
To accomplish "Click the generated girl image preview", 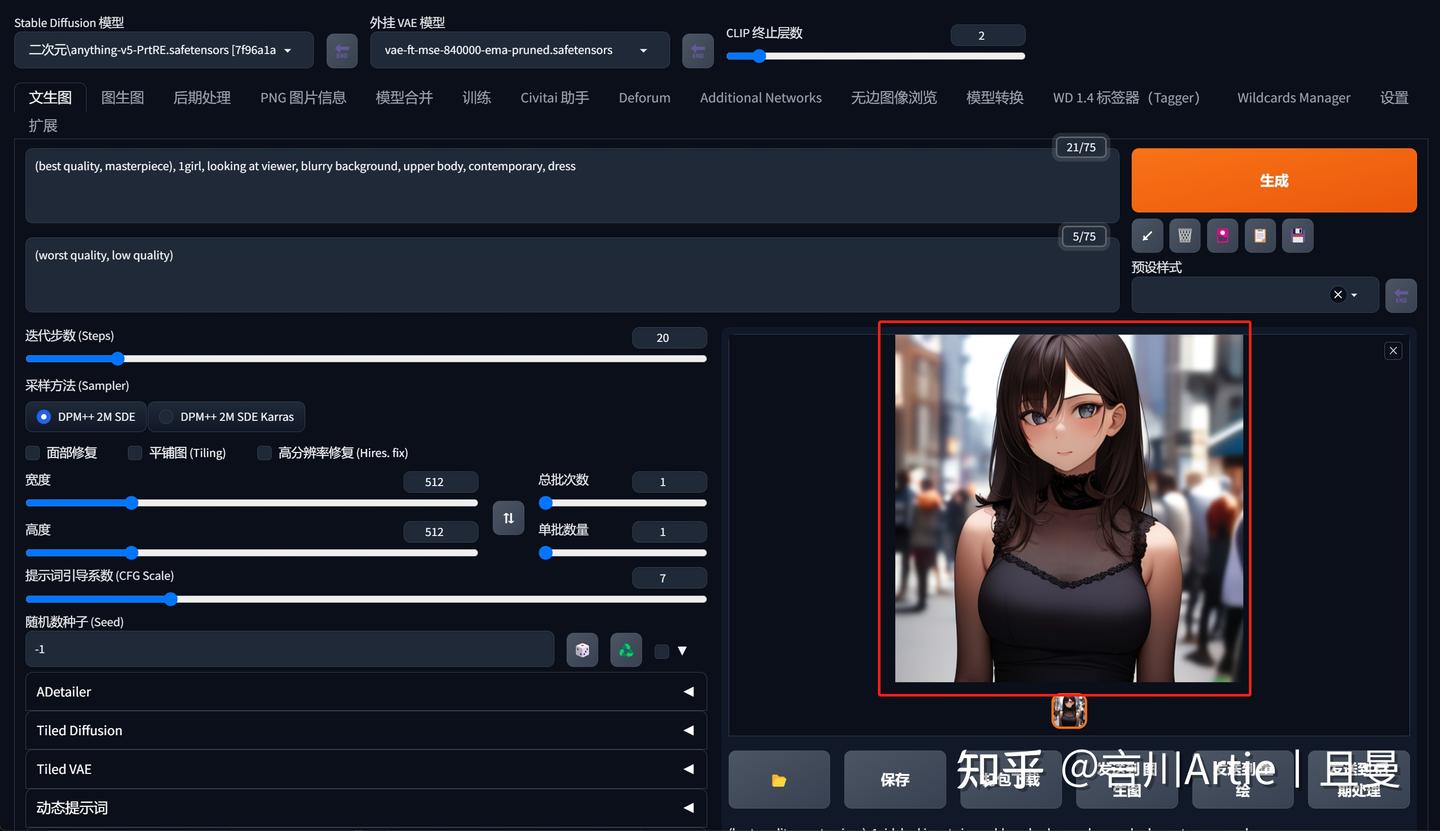I will pos(1069,509).
